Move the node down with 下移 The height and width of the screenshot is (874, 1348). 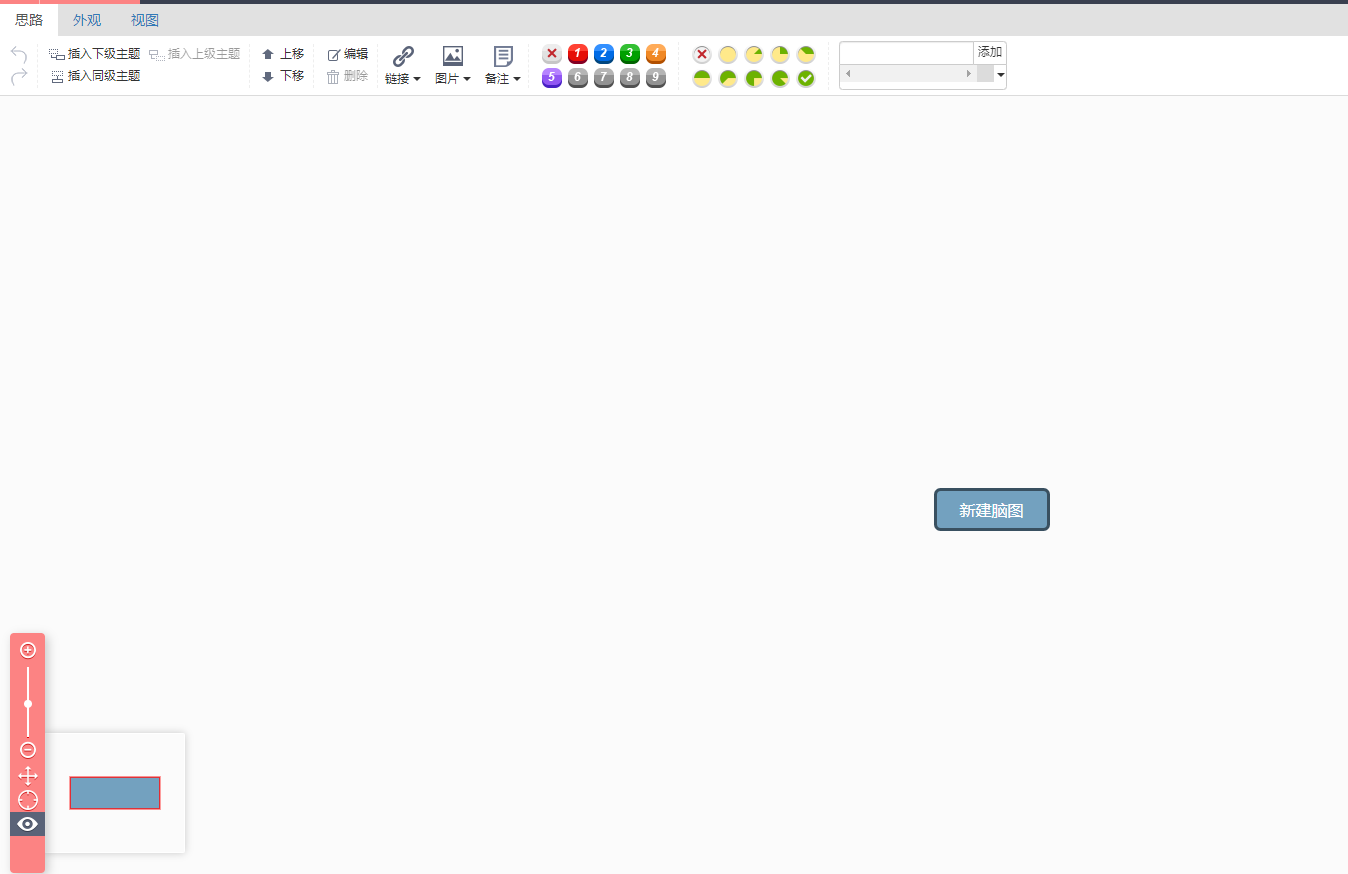point(283,76)
